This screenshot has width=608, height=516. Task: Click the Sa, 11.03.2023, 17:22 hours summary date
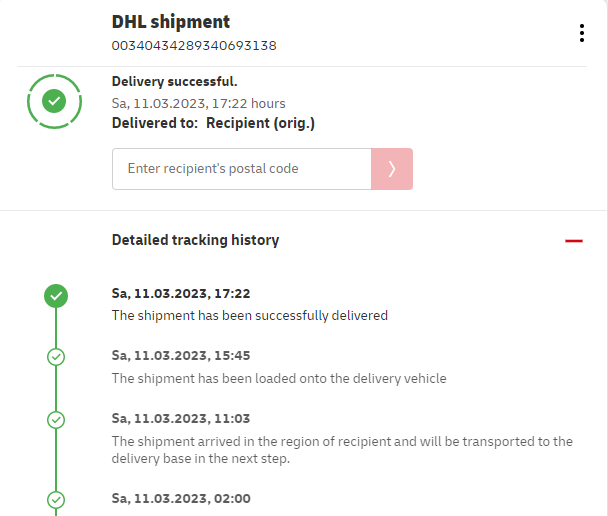199,103
